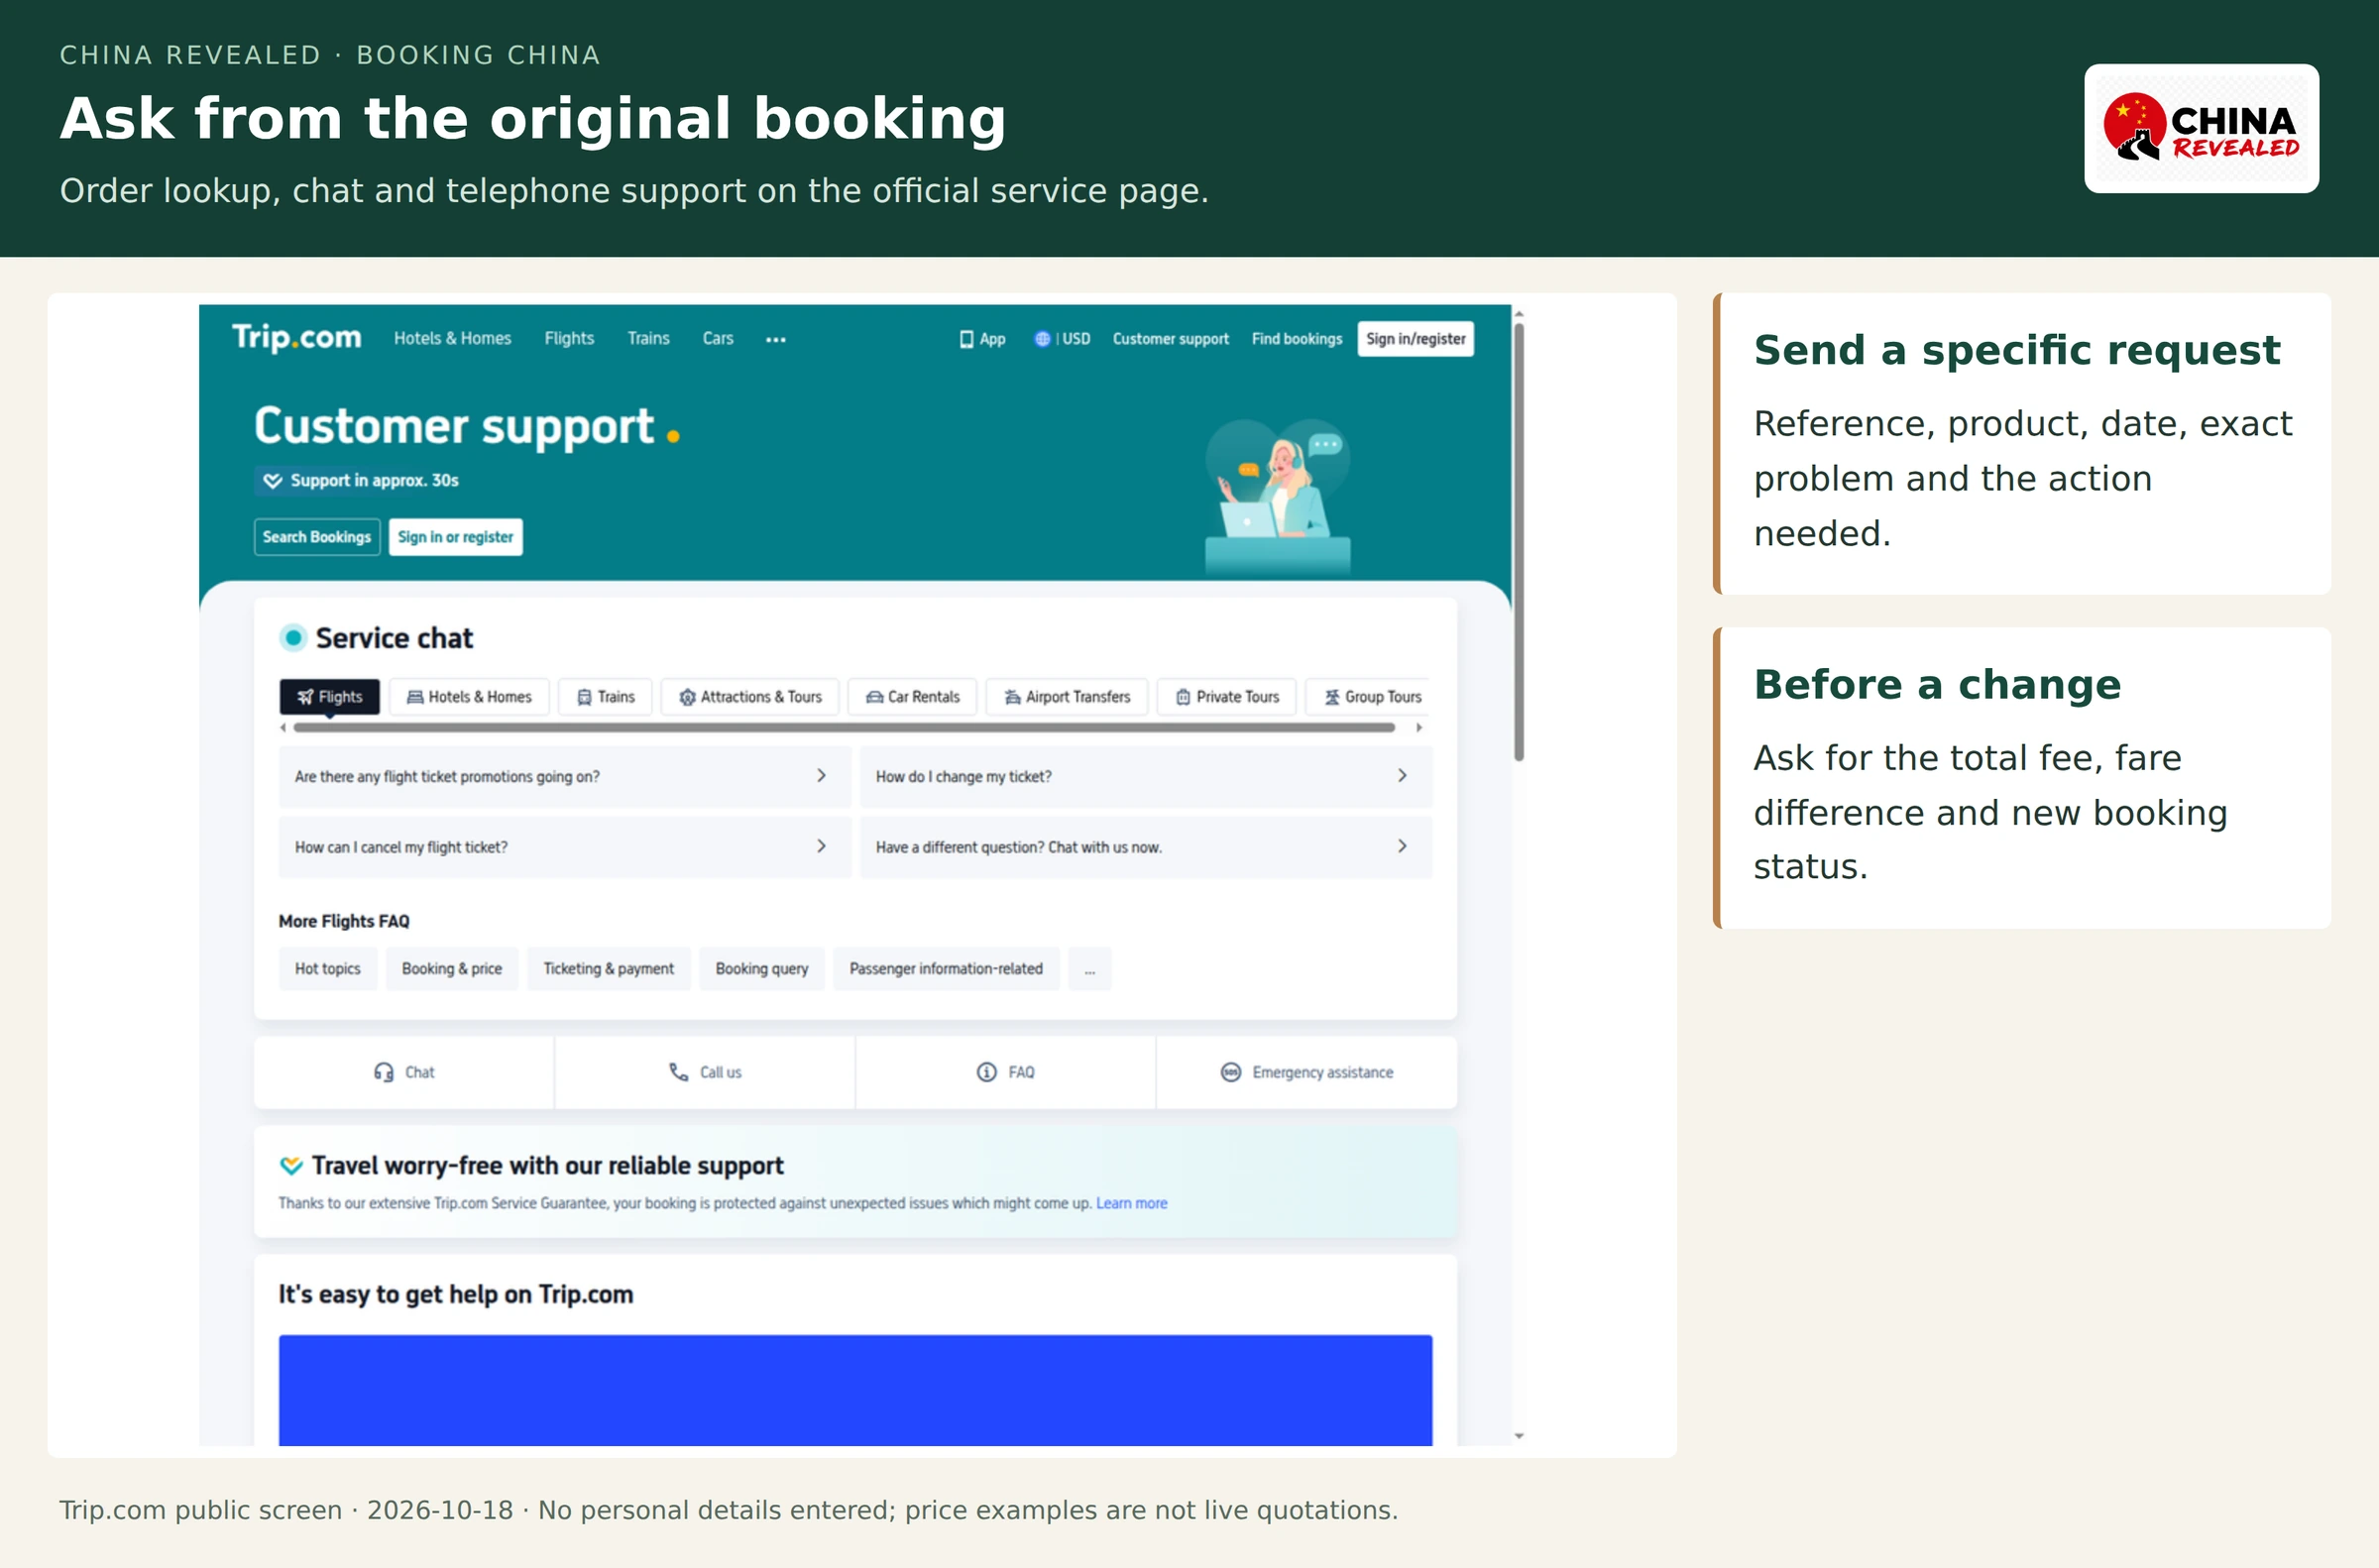Open Trains in the top navigation
Image resolution: width=2379 pixels, height=1568 pixels.
tap(648, 339)
